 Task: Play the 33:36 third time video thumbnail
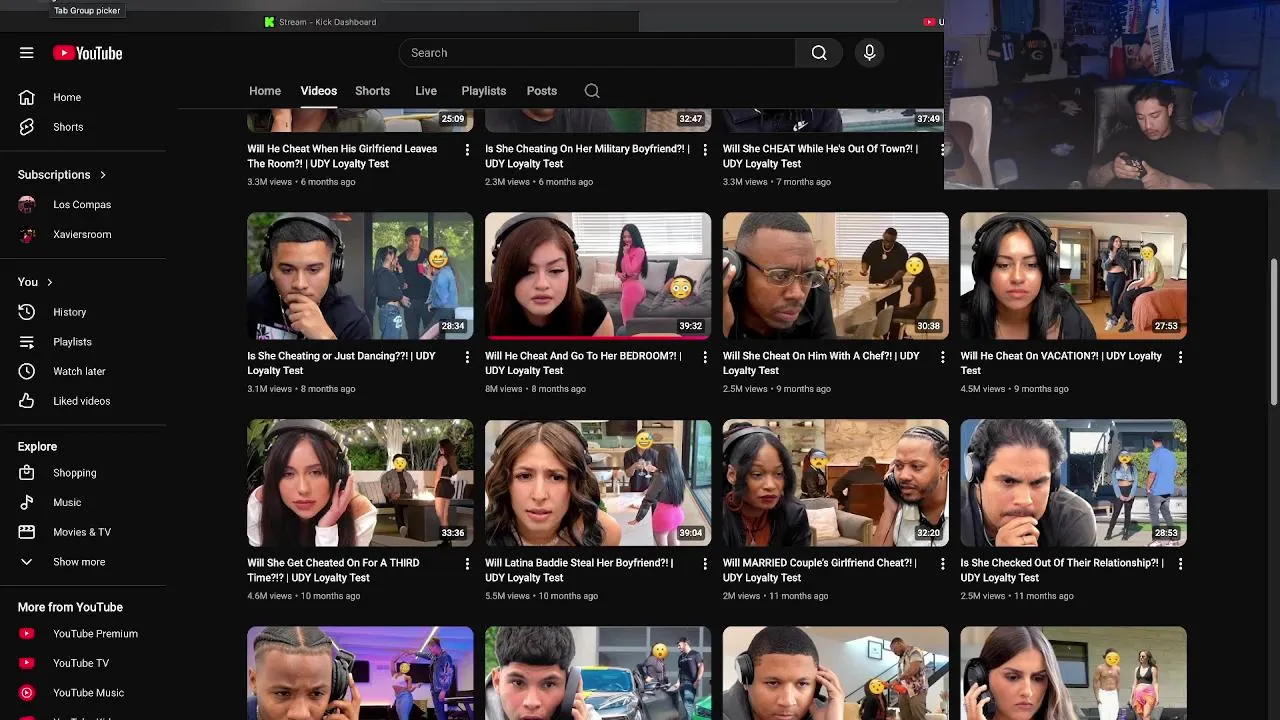point(360,483)
